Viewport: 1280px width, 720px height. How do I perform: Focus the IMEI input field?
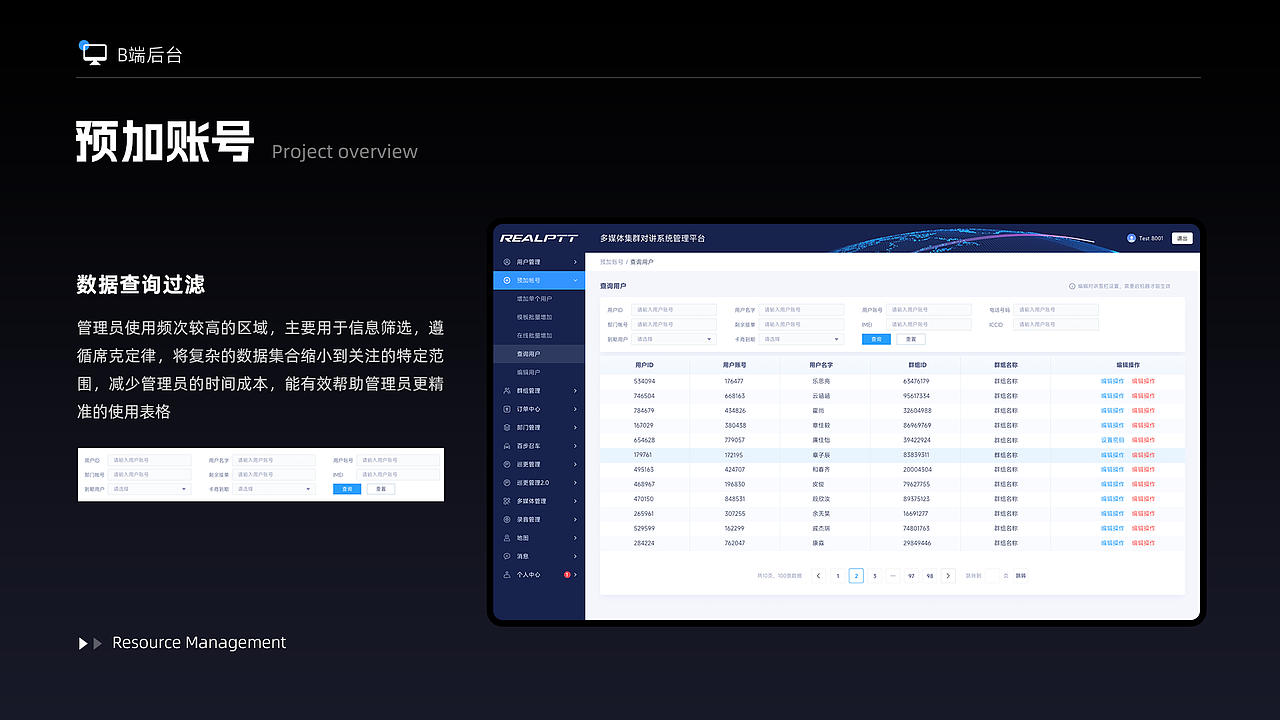[929, 324]
